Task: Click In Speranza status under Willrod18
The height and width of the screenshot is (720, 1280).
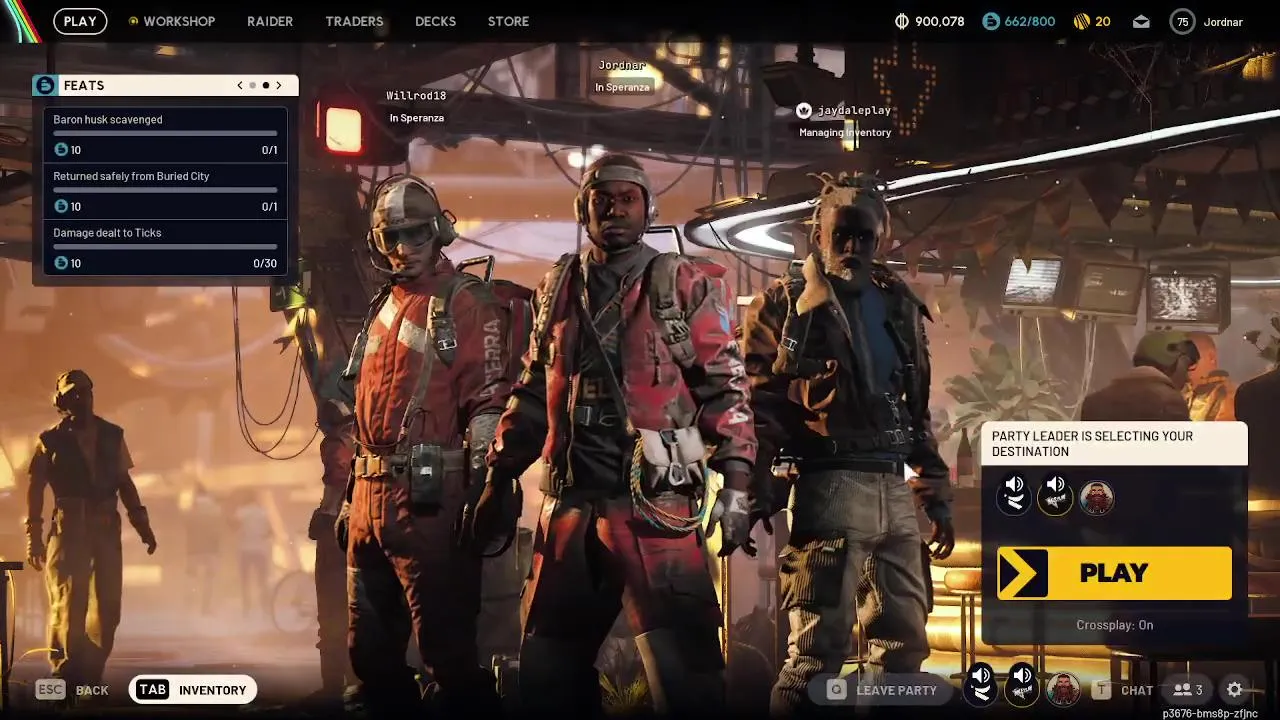Action: coord(417,118)
